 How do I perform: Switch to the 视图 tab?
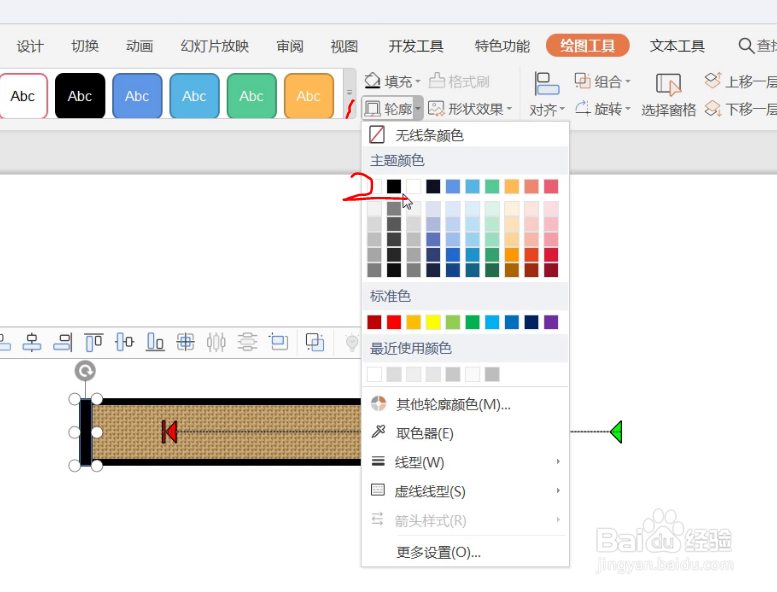tap(344, 46)
